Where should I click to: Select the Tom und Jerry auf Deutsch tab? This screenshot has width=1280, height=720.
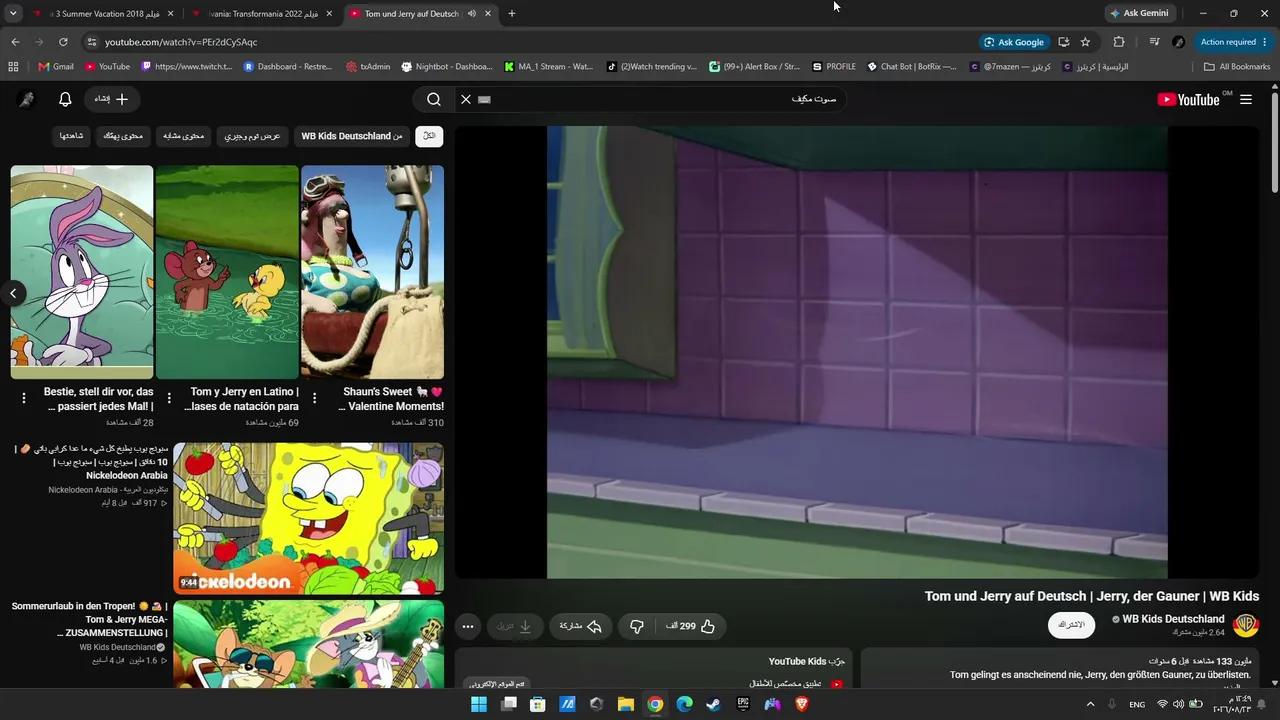point(420,14)
